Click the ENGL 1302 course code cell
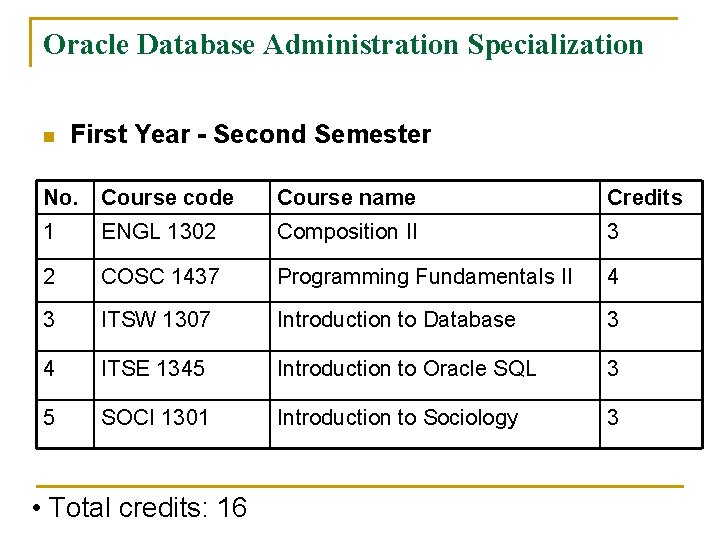 pyautogui.click(x=158, y=232)
